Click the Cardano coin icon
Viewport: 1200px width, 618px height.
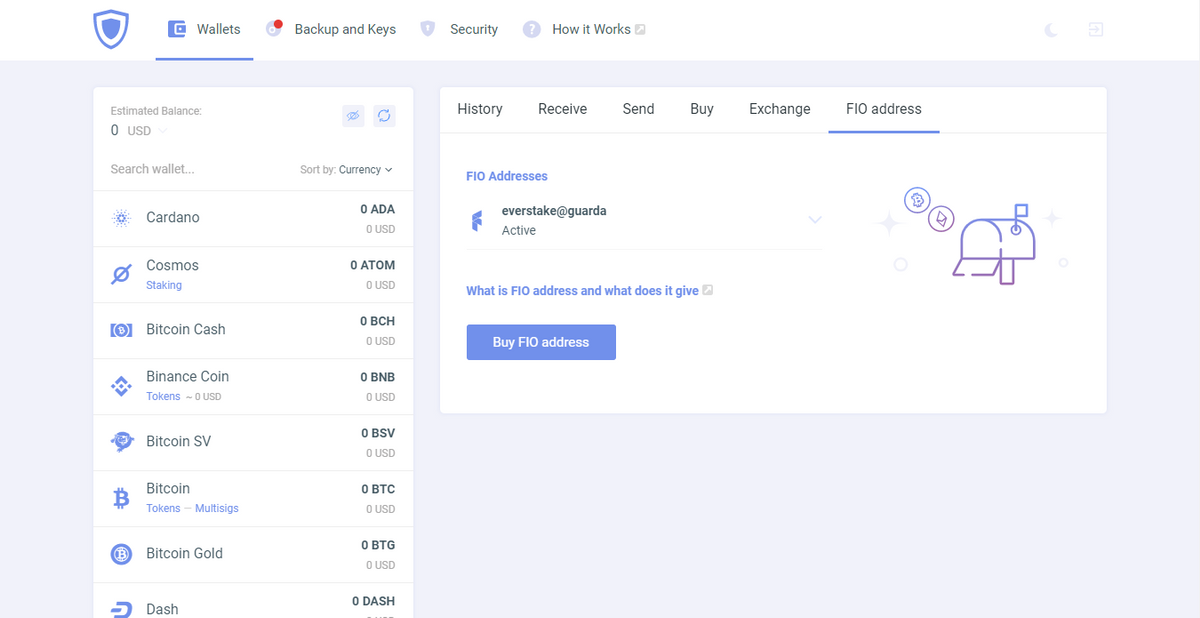coord(121,218)
